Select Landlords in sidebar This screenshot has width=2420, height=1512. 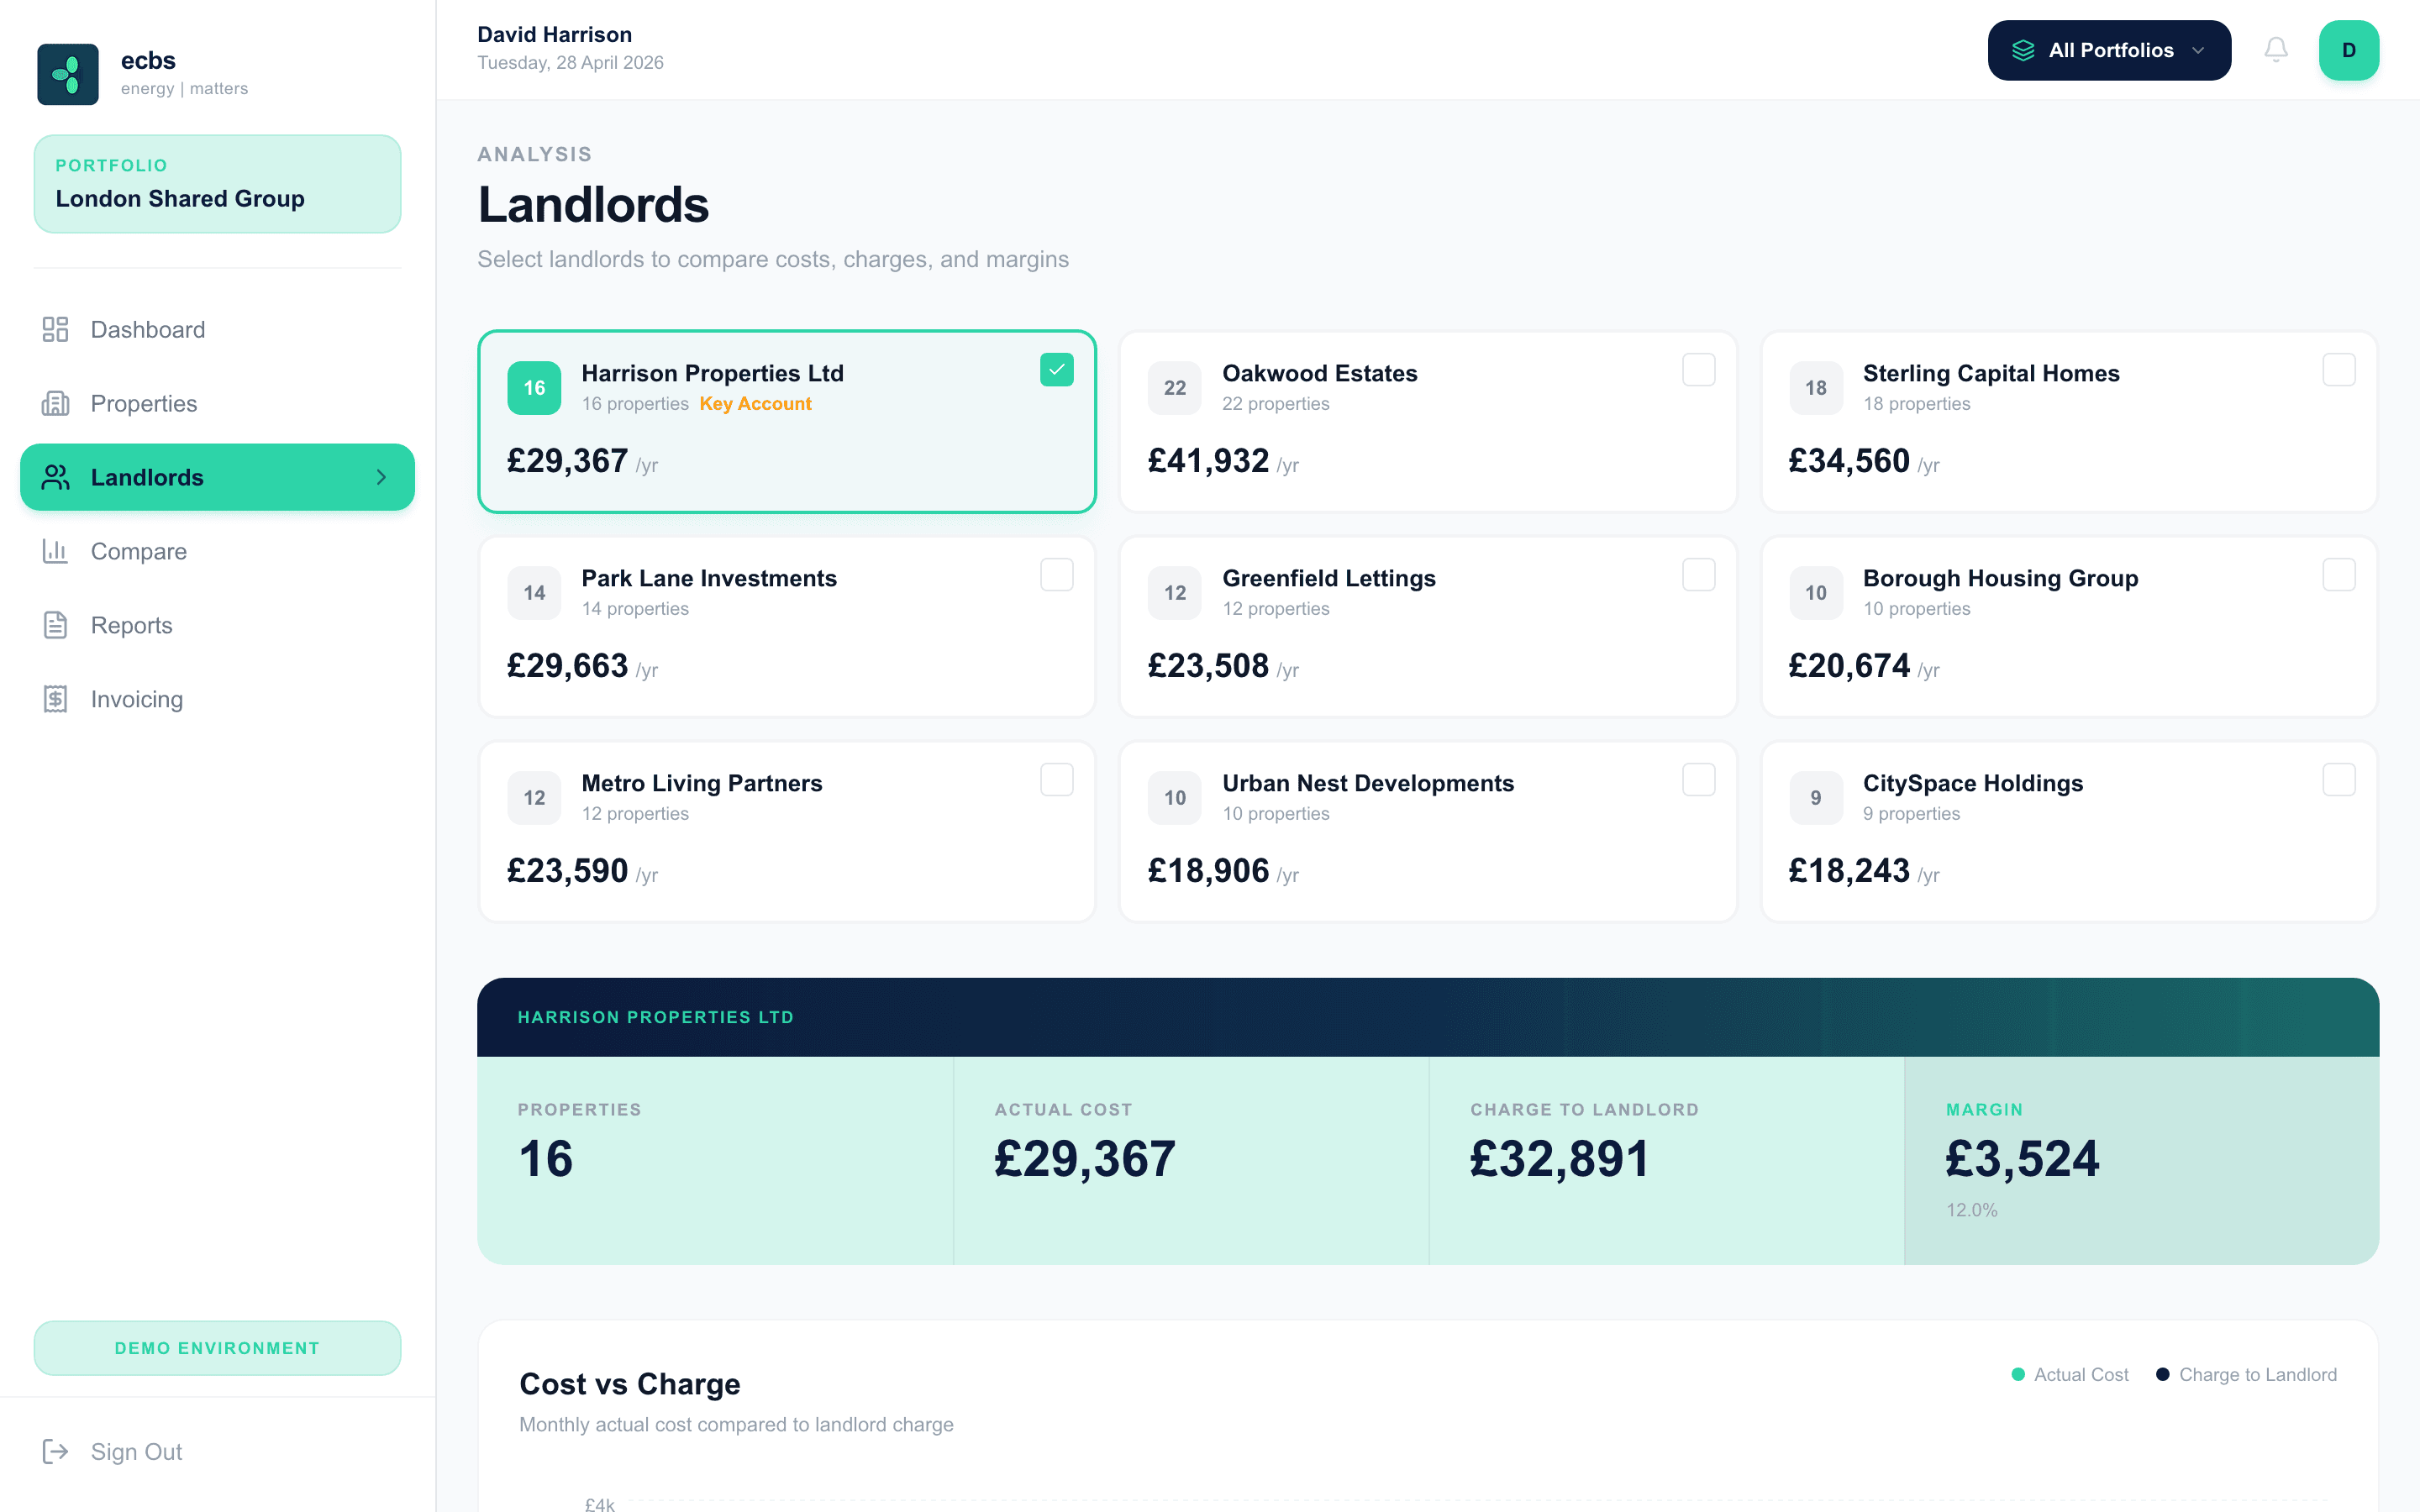pos(217,477)
